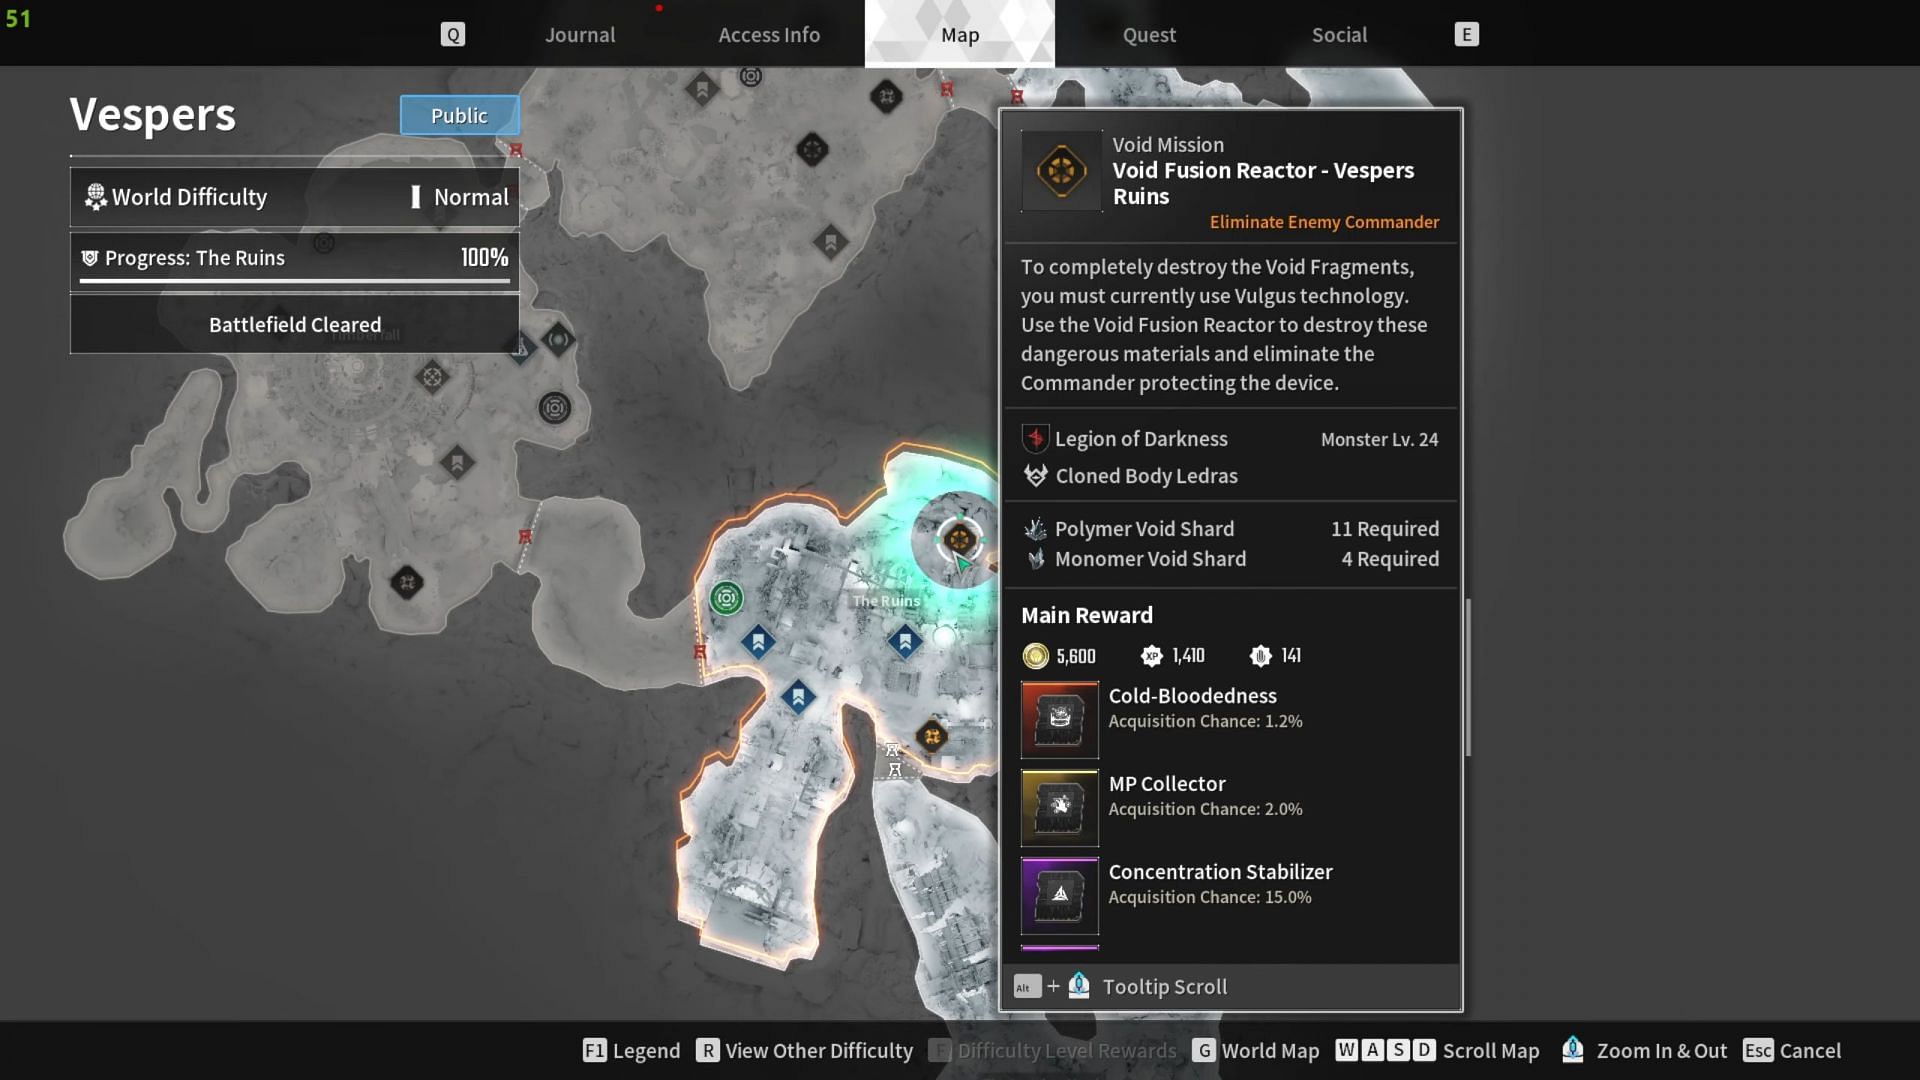Click the Cloned Body Ledras enemy icon

tap(1034, 475)
